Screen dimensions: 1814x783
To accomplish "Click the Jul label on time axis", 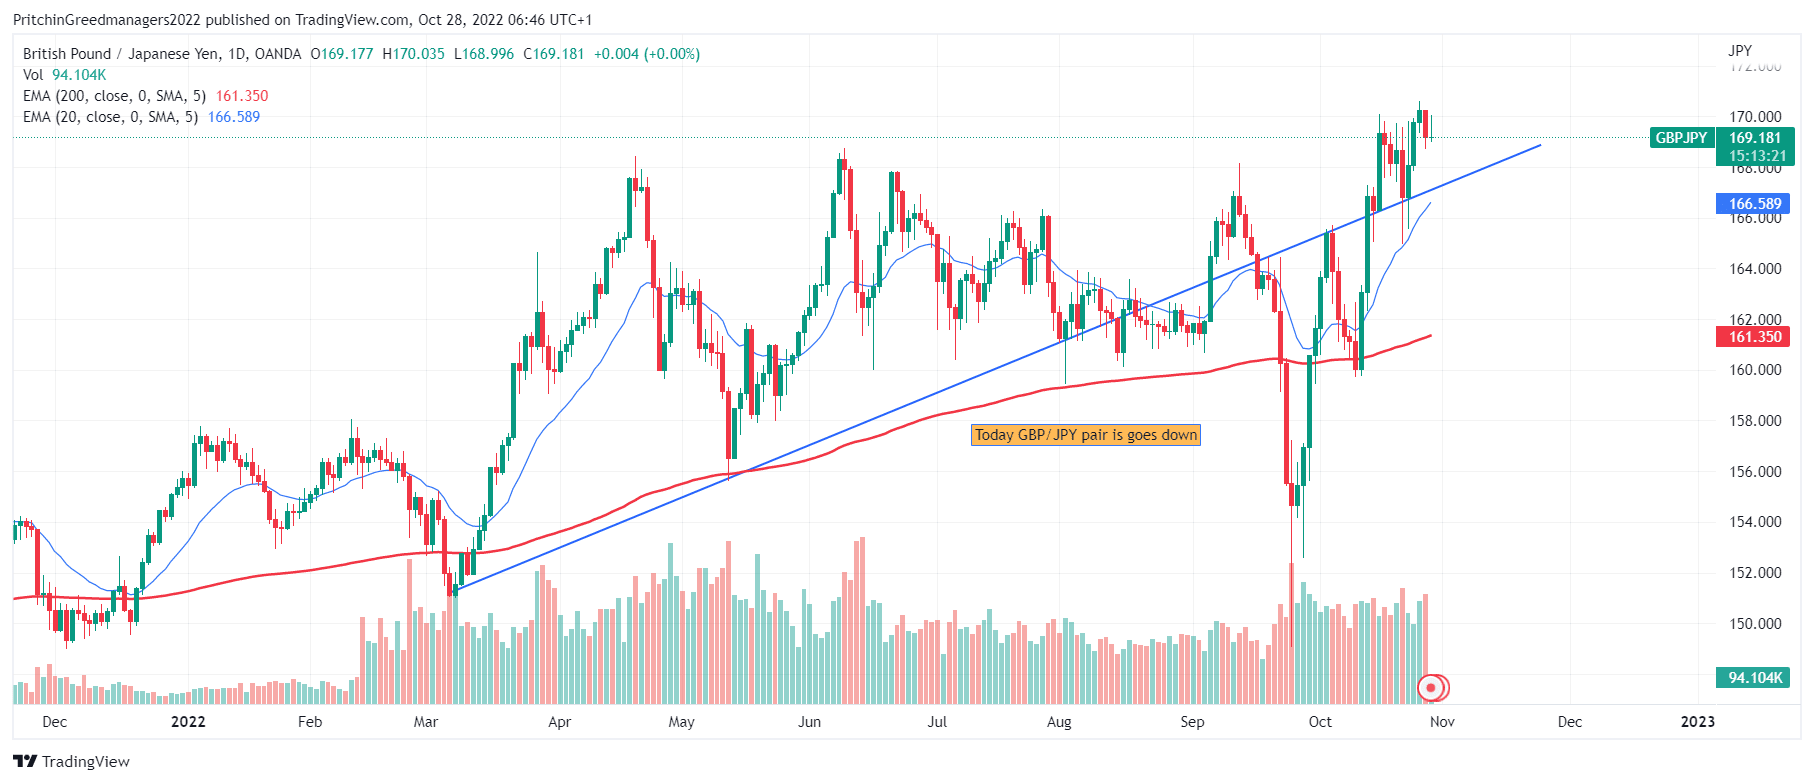I will (x=937, y=722).
